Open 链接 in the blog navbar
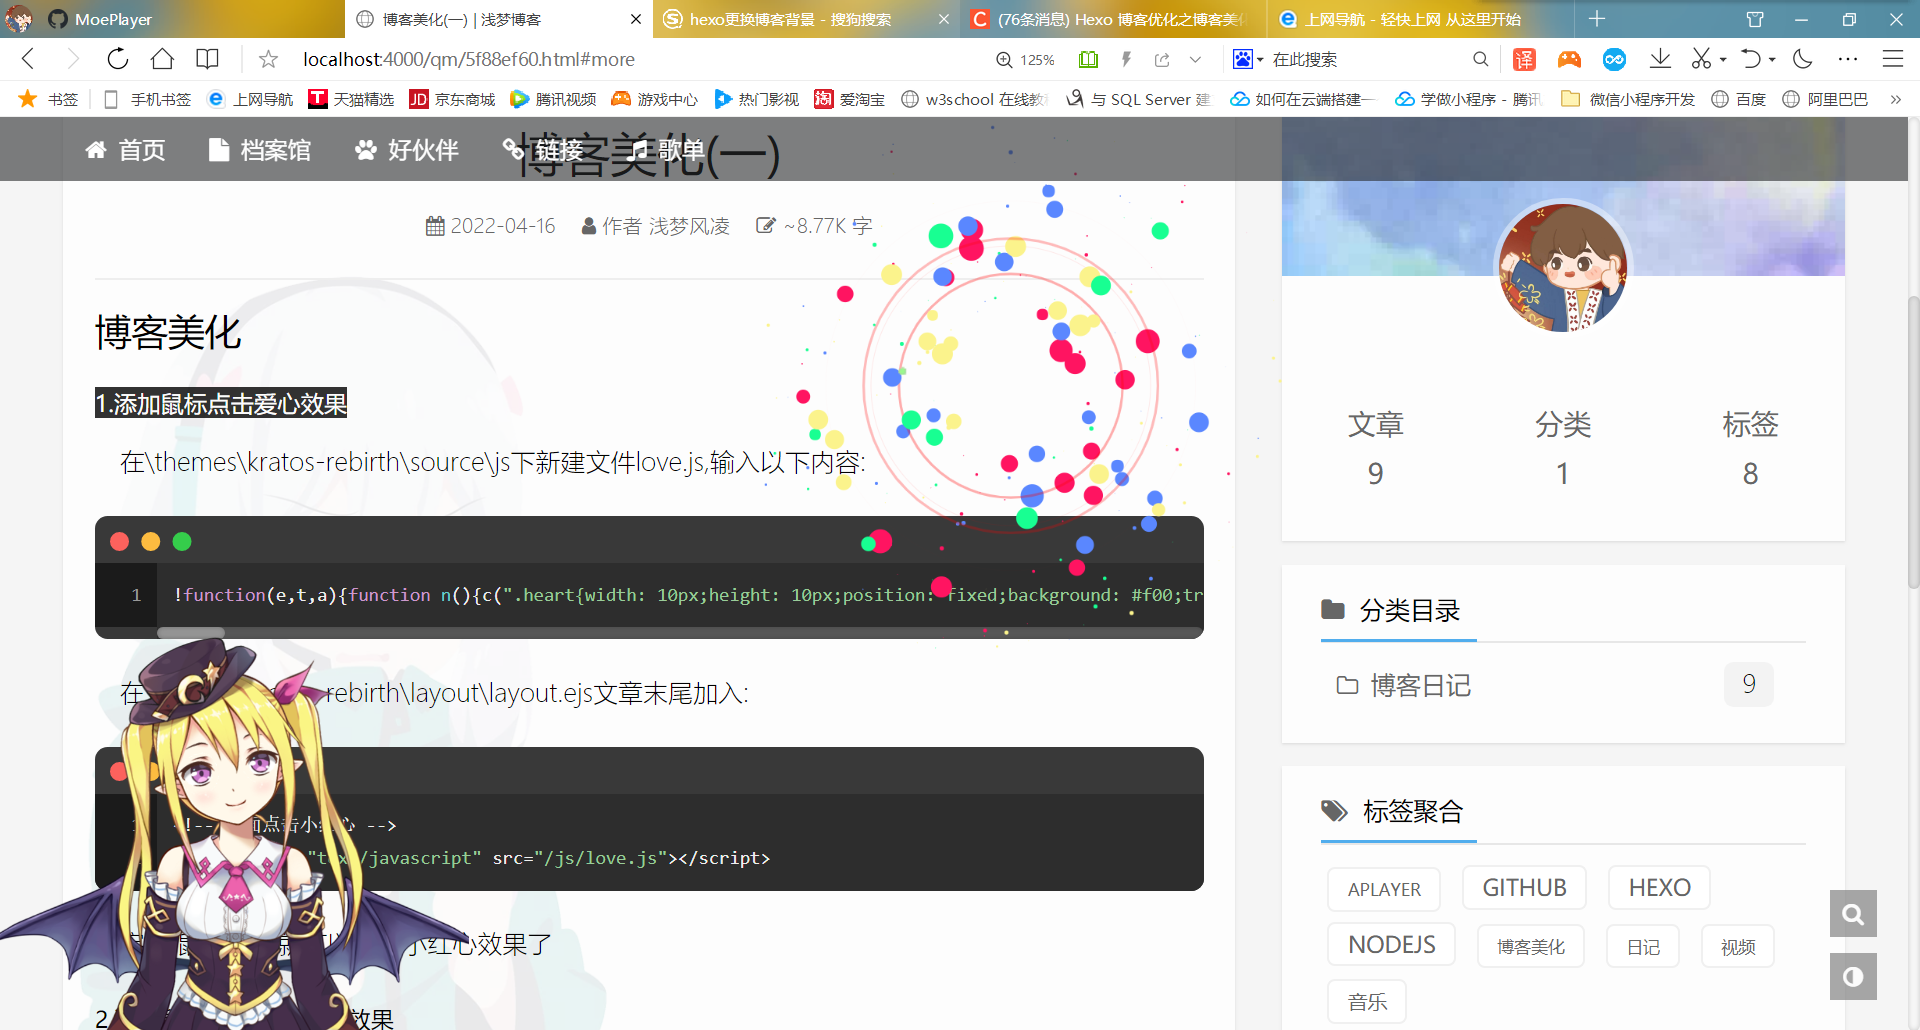Viewport: 1920px width, 1030px height. tap(543, 150)
